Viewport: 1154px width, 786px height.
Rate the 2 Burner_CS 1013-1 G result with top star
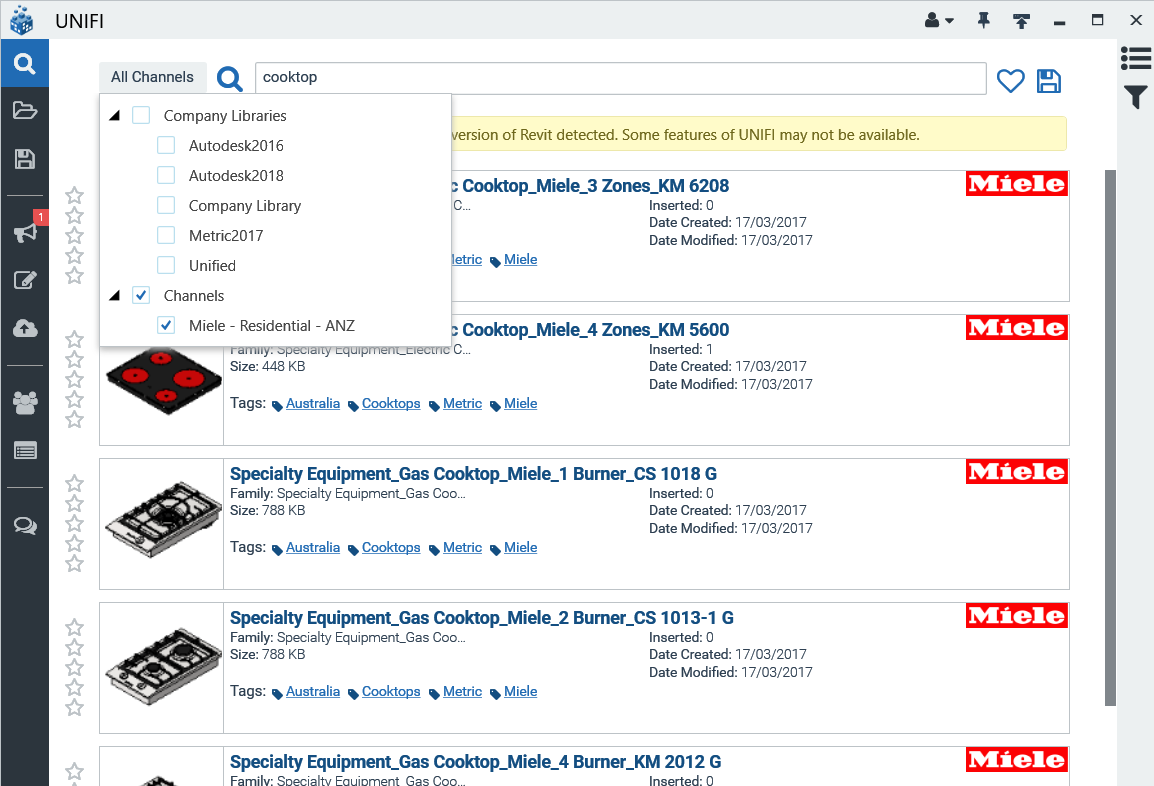(x=74, y=628)
